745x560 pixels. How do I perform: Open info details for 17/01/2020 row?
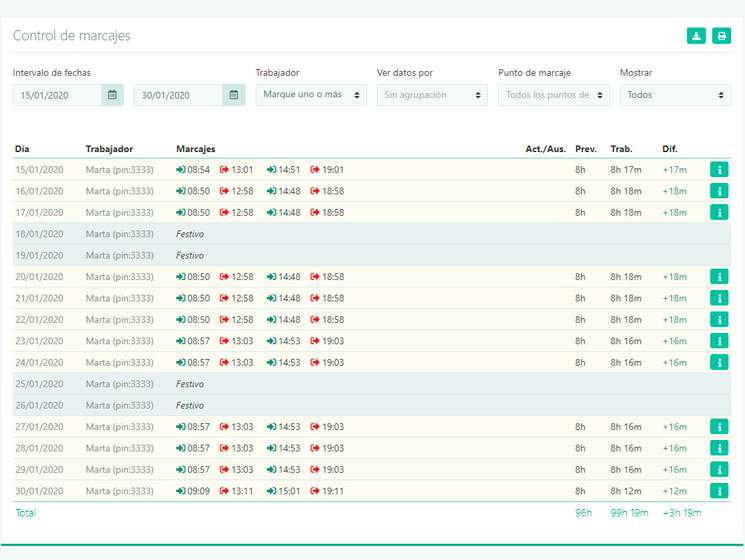[719, 212]
